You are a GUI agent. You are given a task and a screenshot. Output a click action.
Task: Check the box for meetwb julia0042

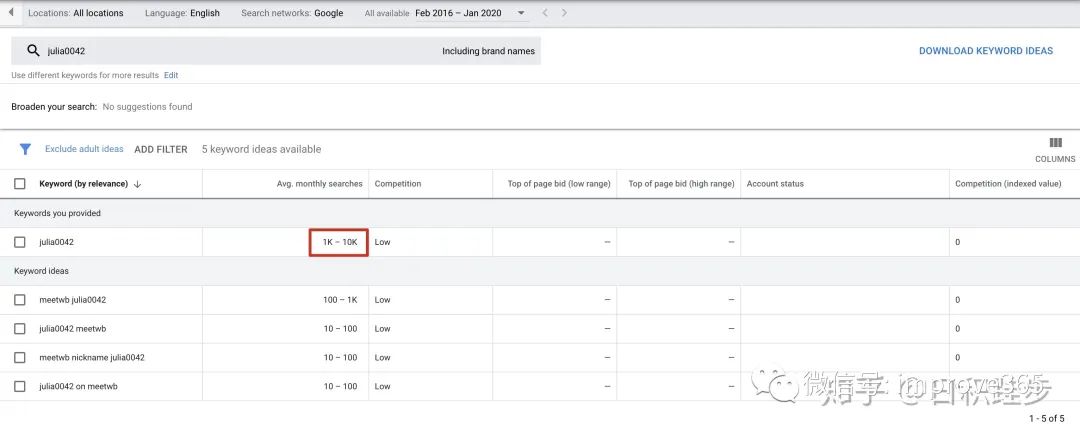tap(20, 300)
